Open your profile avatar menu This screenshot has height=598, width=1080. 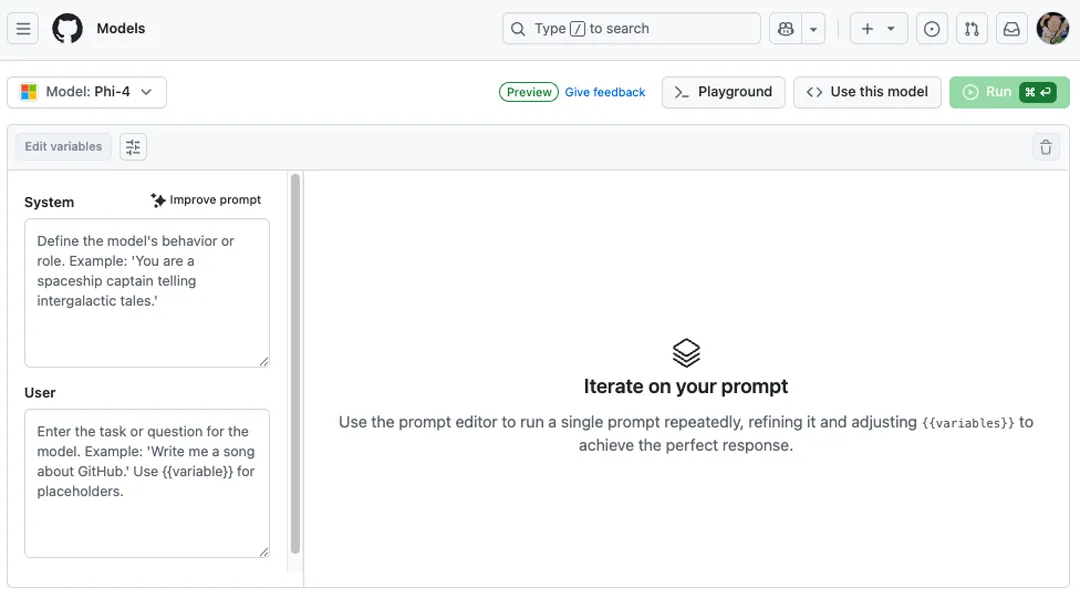pyautogui.click(x=1052, y=28)
